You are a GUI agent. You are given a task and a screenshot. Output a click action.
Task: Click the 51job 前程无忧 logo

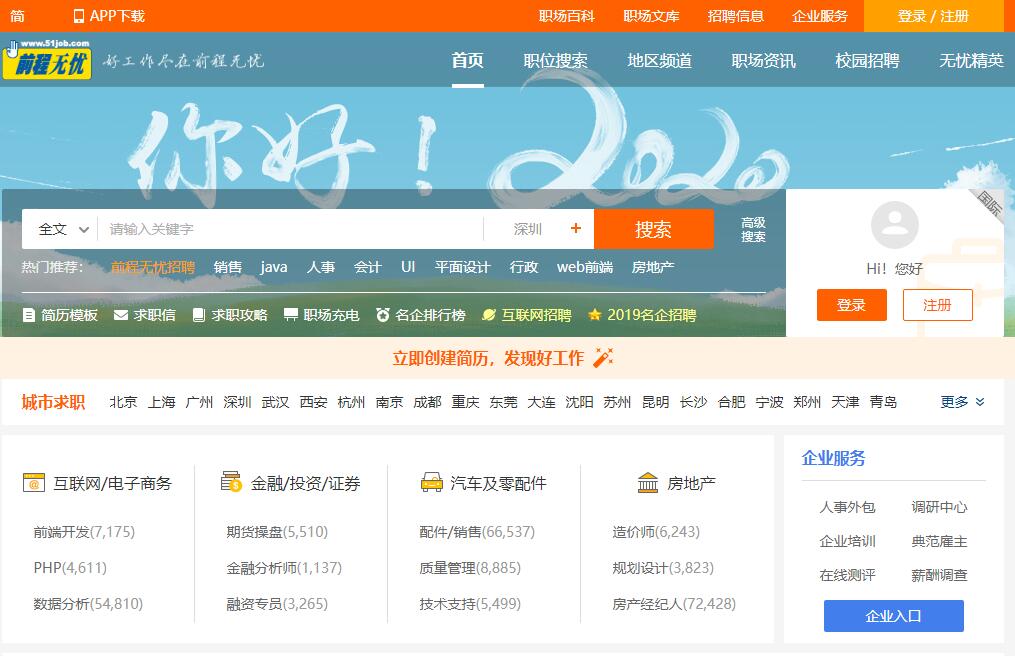(47, 60)
